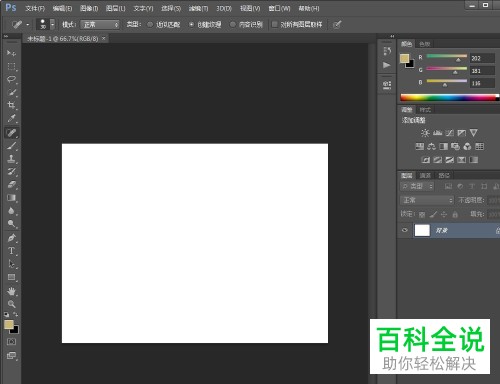Viewport: 500px width, 384px height.
Task: Select the Crop tool
Action: (11, 105)
